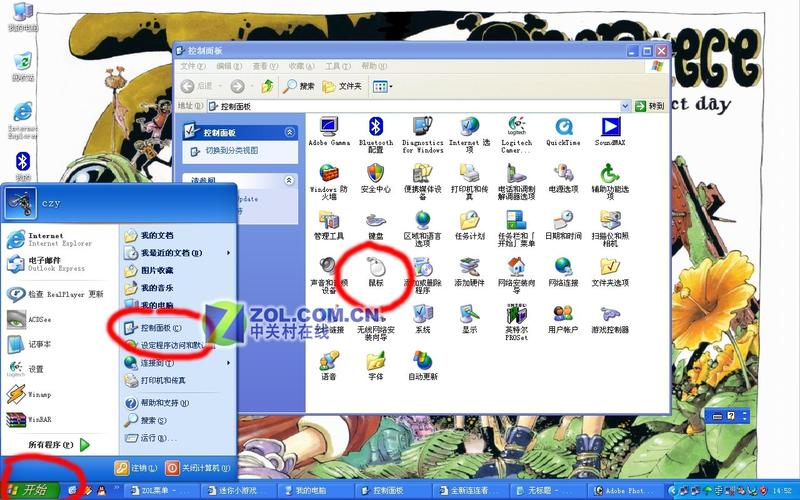Viewport: 800px width, 500px height.
Task: Click the 关闭计算机(U) button
Action: click(197, 467)
